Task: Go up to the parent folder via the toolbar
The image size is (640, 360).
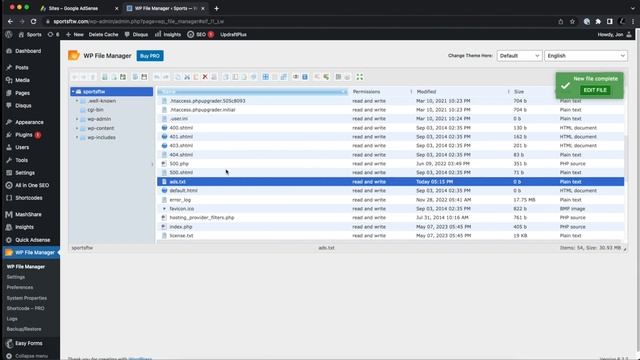Action: (93, 77)
